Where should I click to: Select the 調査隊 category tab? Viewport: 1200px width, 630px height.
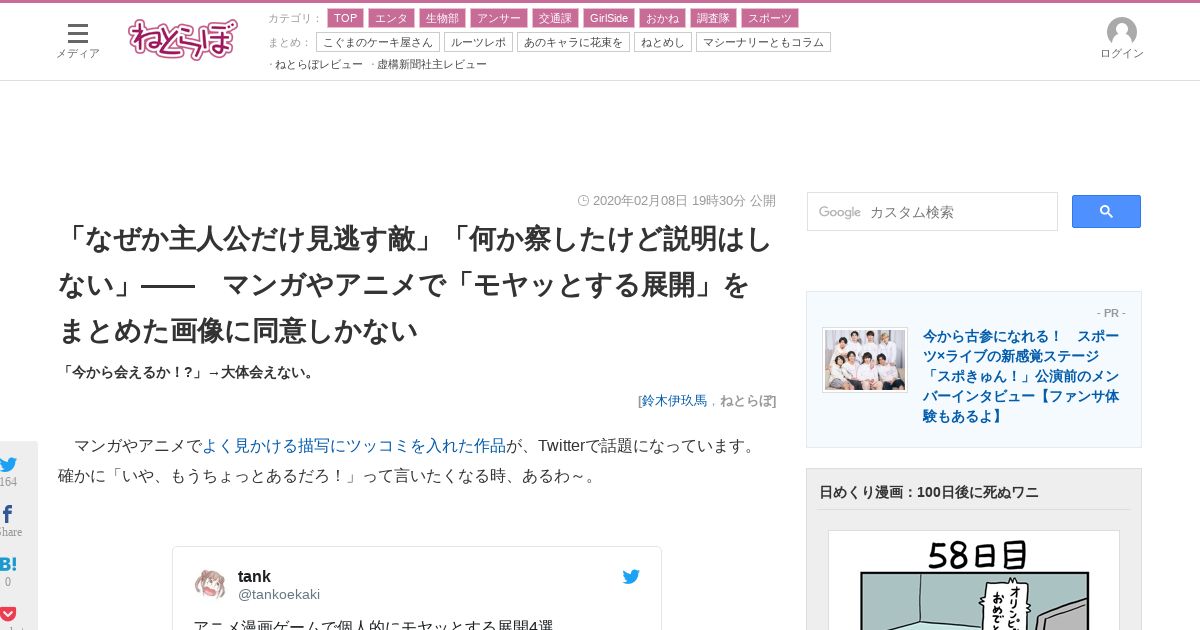(x=713, y=18)
